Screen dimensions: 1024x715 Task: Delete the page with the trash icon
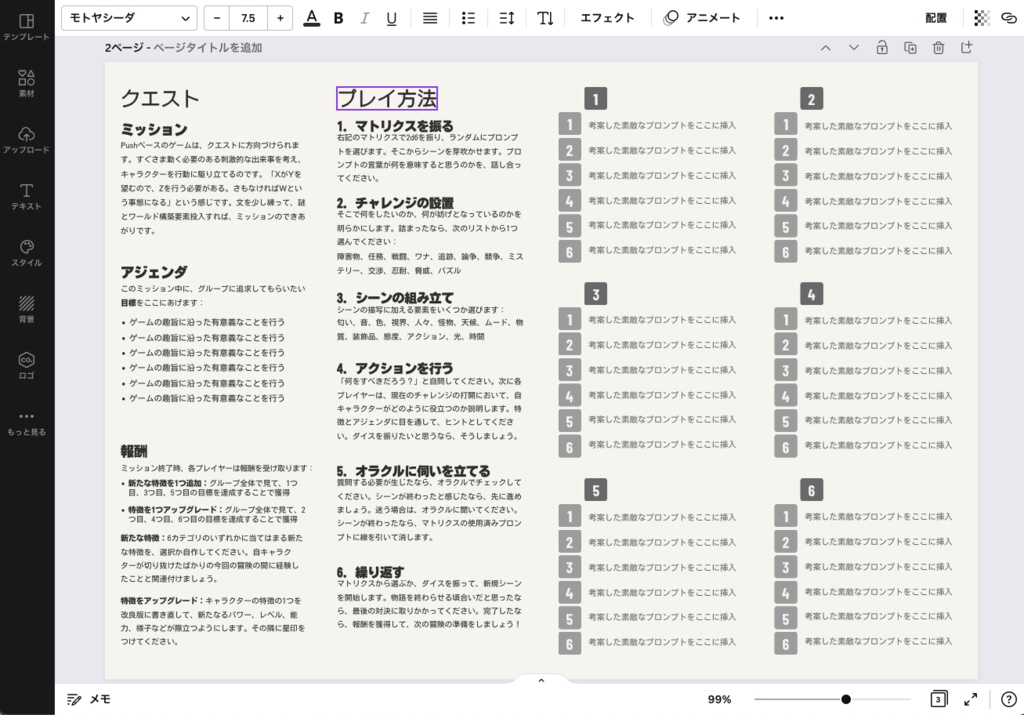(x=937, y=46)
